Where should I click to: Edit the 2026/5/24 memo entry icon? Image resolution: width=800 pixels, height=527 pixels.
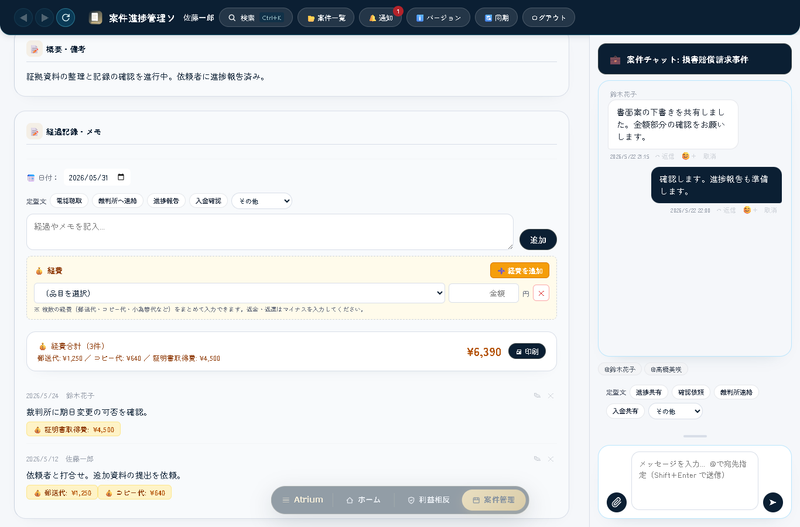pos(537,395)
